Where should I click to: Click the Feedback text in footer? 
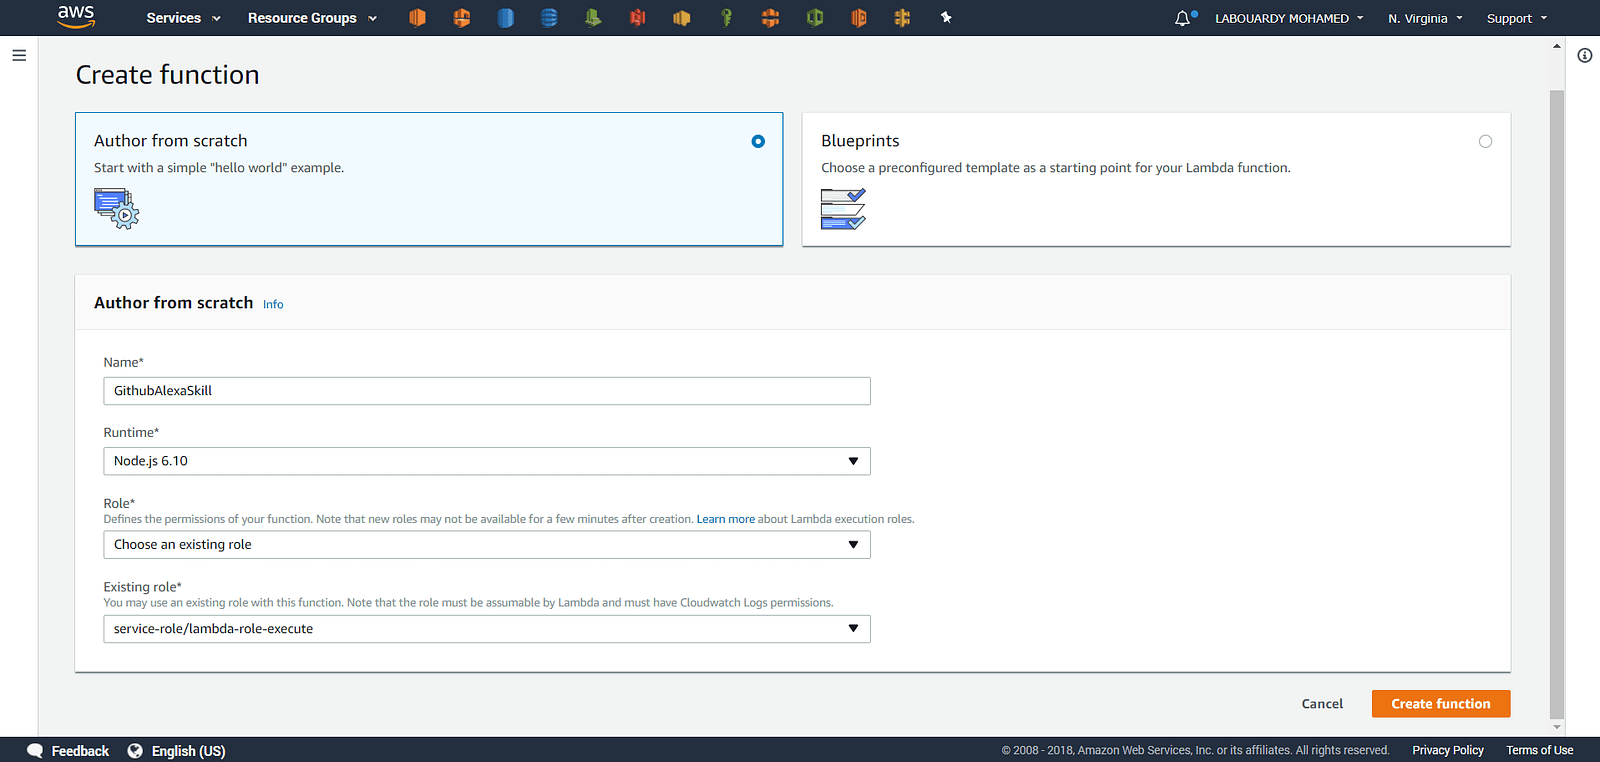coord(80,751)
